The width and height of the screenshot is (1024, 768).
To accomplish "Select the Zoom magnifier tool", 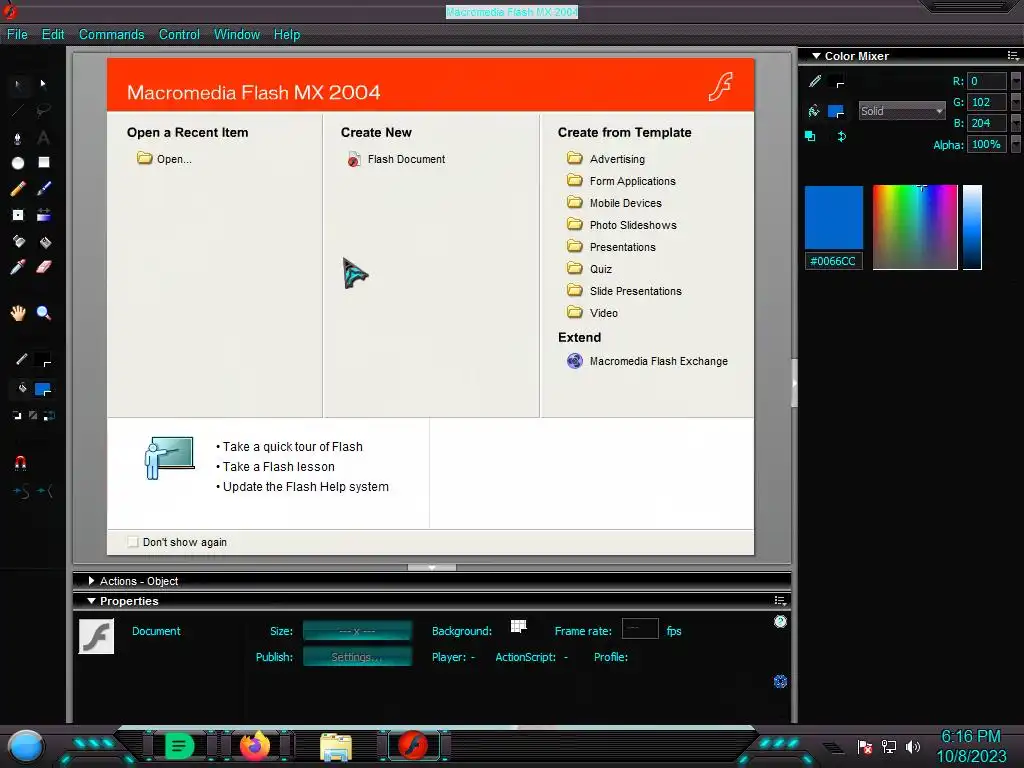I will (x=43, y=313).
